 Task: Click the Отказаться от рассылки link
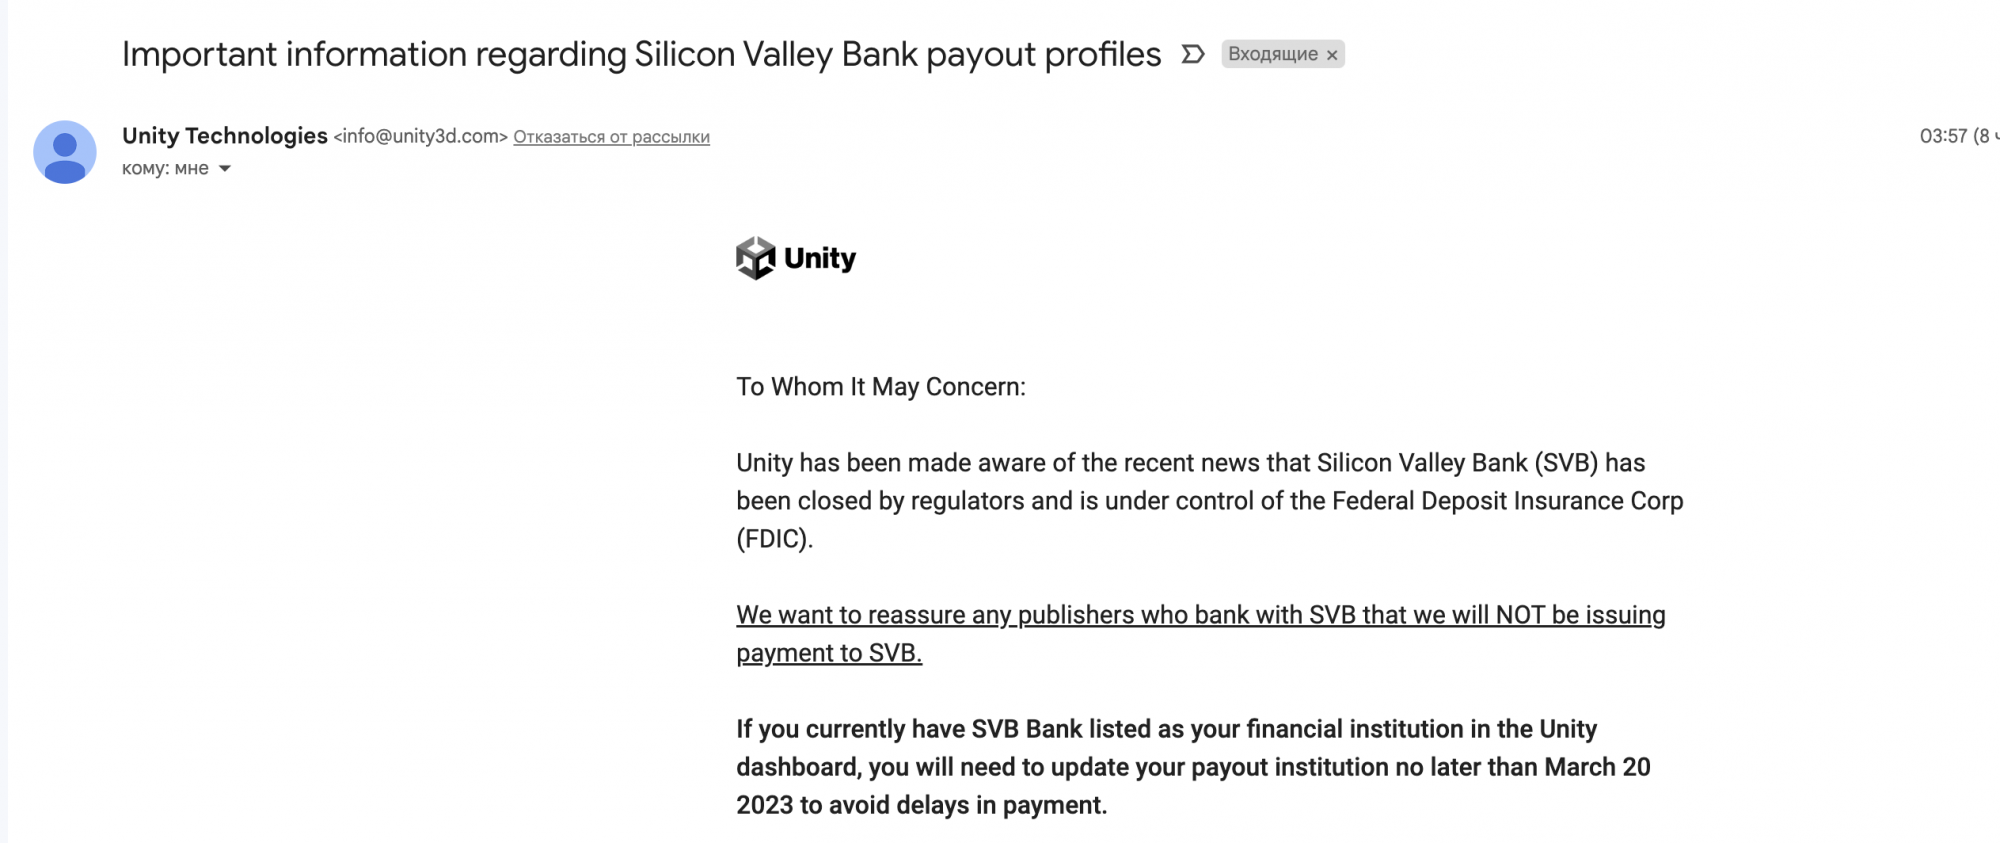click(611, 137)
